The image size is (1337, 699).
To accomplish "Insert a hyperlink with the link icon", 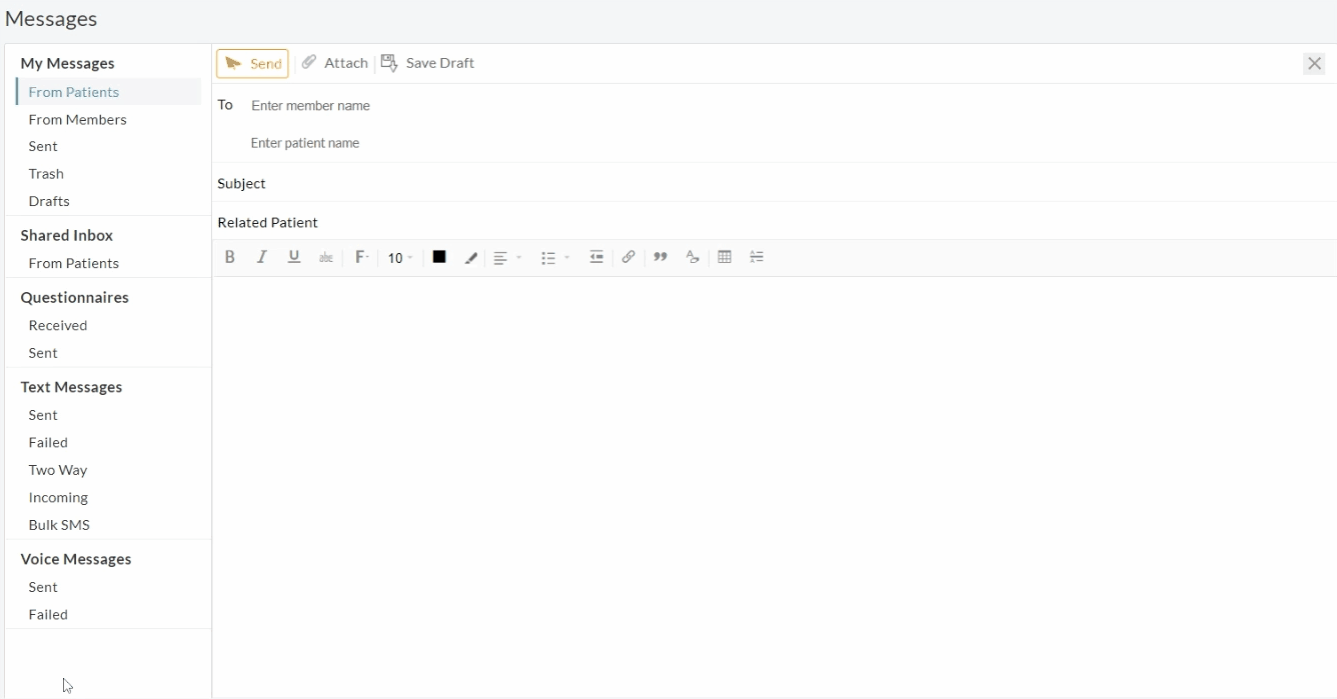I will coord(628,257).
